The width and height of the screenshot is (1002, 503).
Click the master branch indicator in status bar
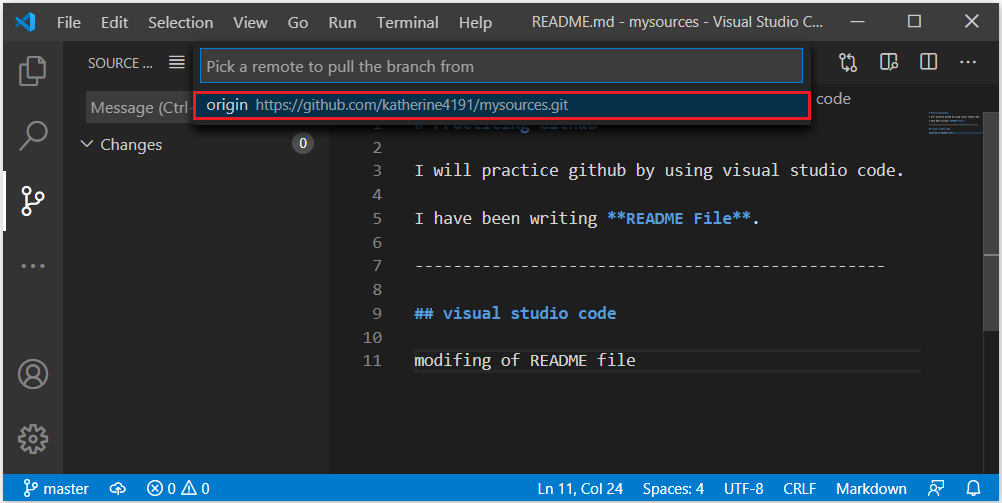56,489
